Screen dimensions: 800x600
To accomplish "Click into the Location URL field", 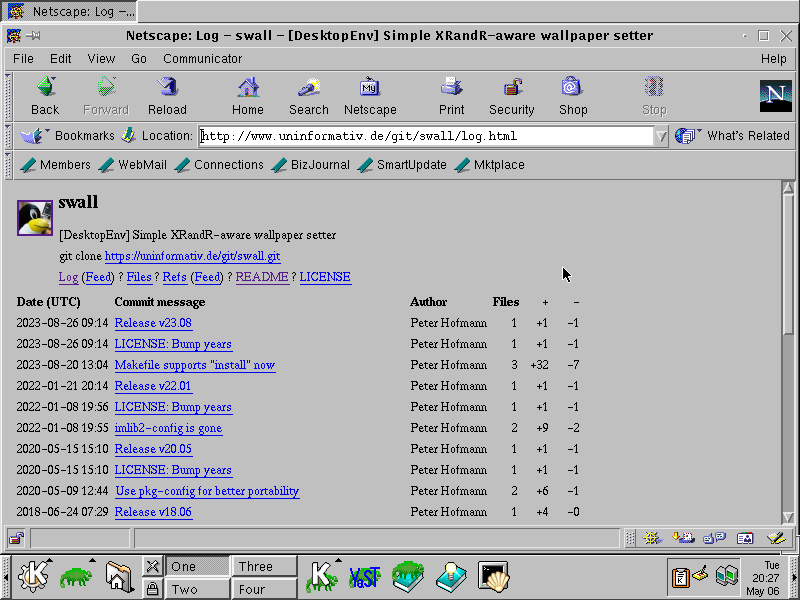I will (426, 136).
